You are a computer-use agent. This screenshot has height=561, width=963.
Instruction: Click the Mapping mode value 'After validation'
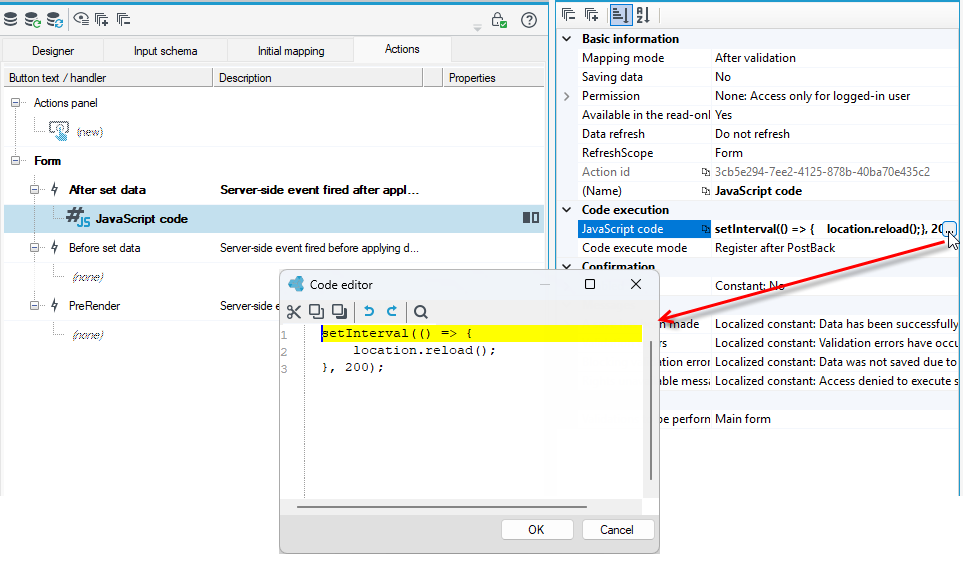755,58
